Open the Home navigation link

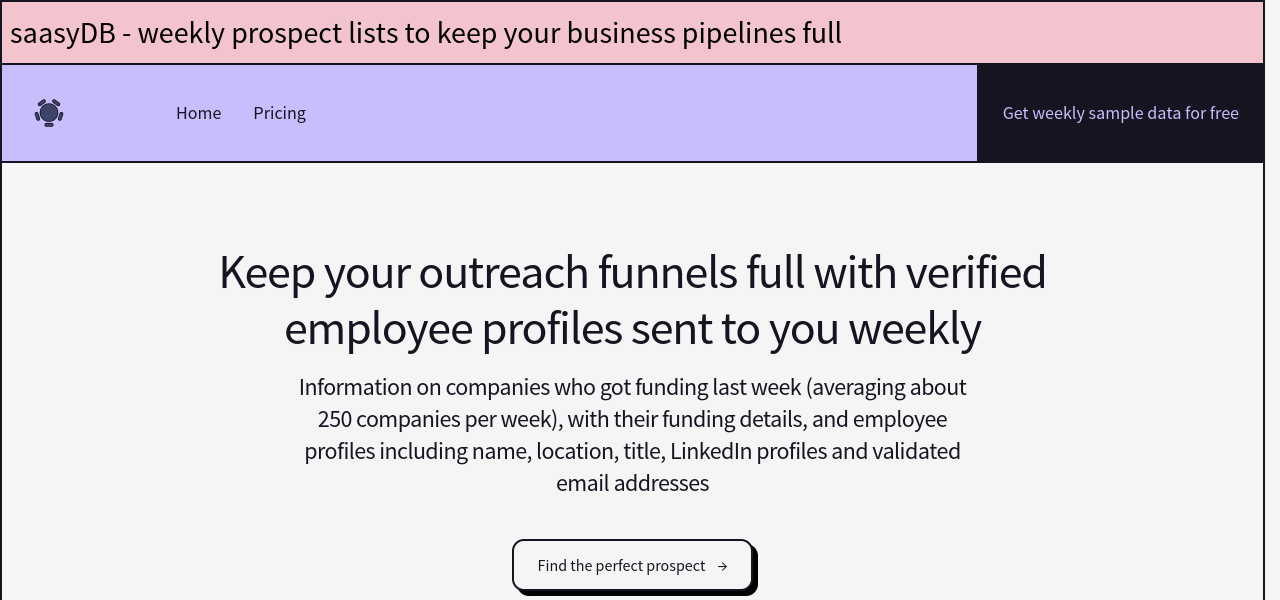tap(198, 113)
